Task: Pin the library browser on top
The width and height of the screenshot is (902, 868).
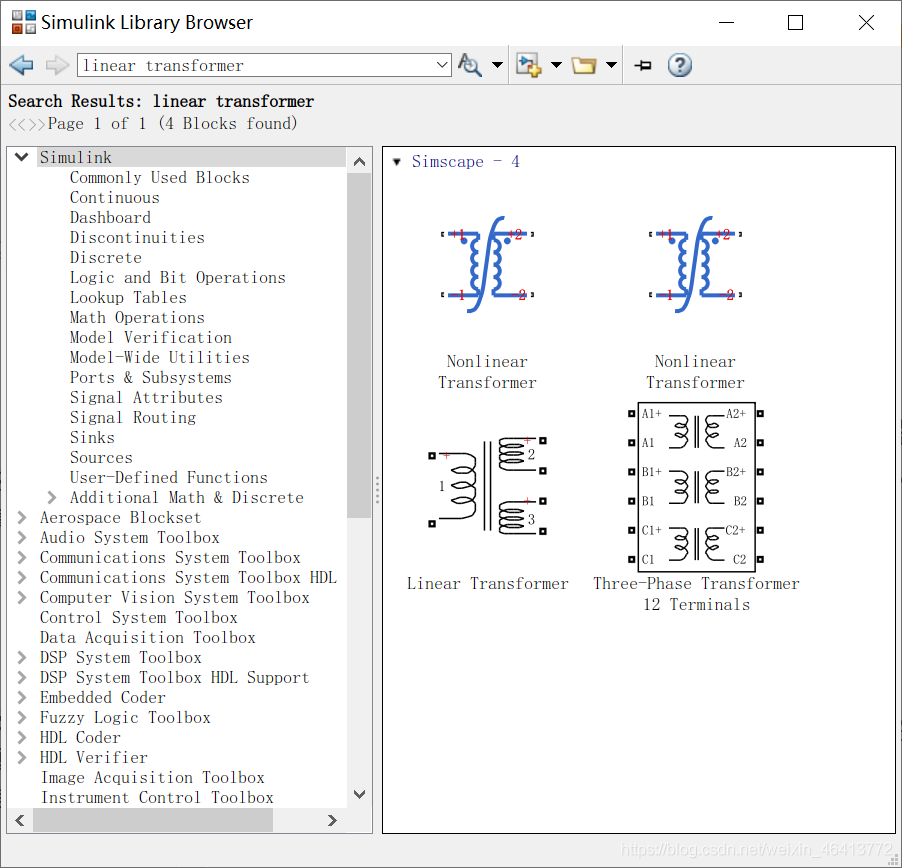Action: (x=643, y=65)
